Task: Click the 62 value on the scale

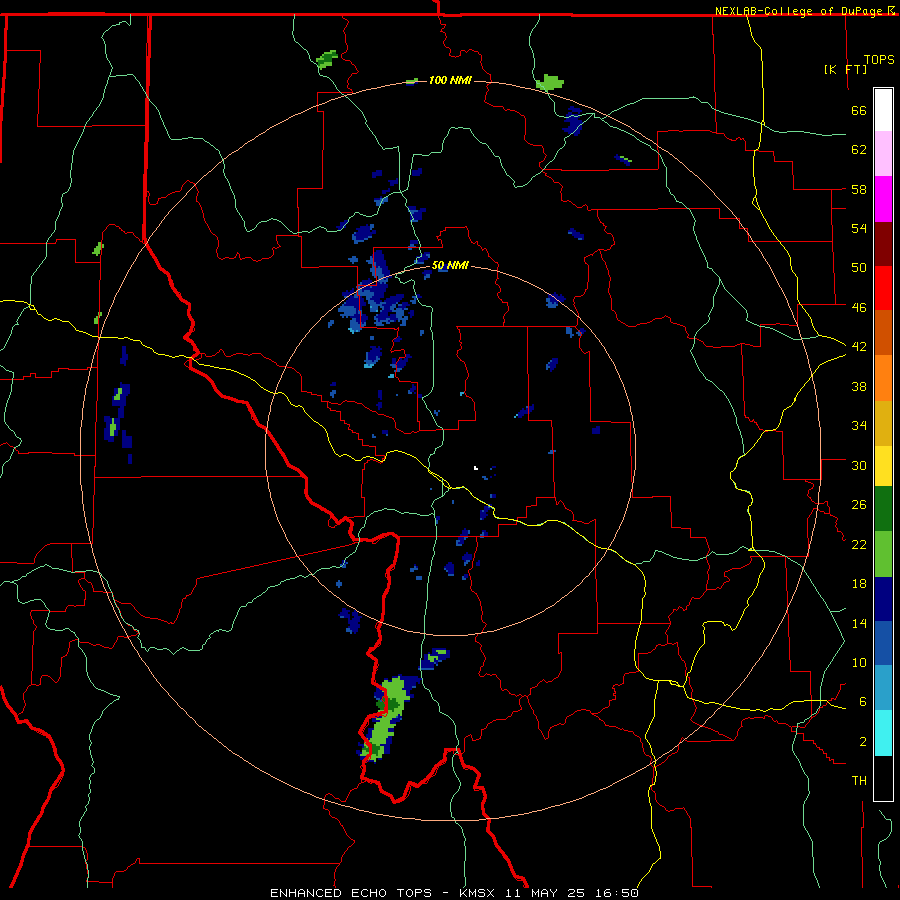Action: click(859, 150)
